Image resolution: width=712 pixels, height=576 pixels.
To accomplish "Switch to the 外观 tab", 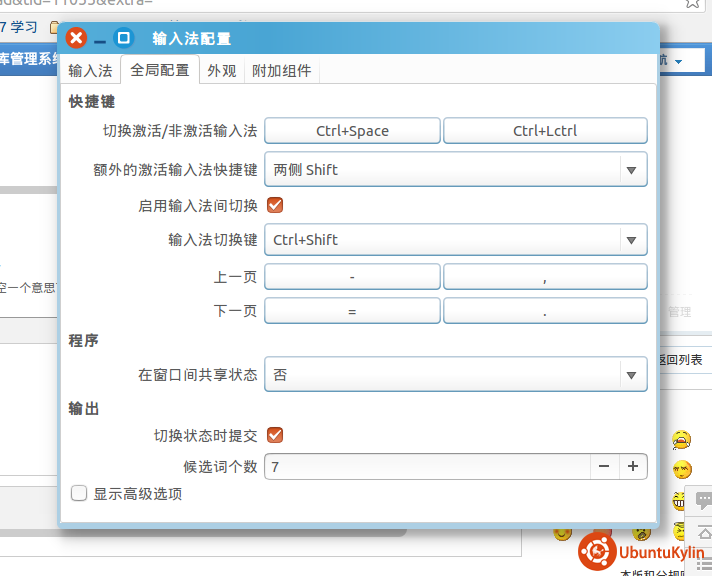I will 222,71.
